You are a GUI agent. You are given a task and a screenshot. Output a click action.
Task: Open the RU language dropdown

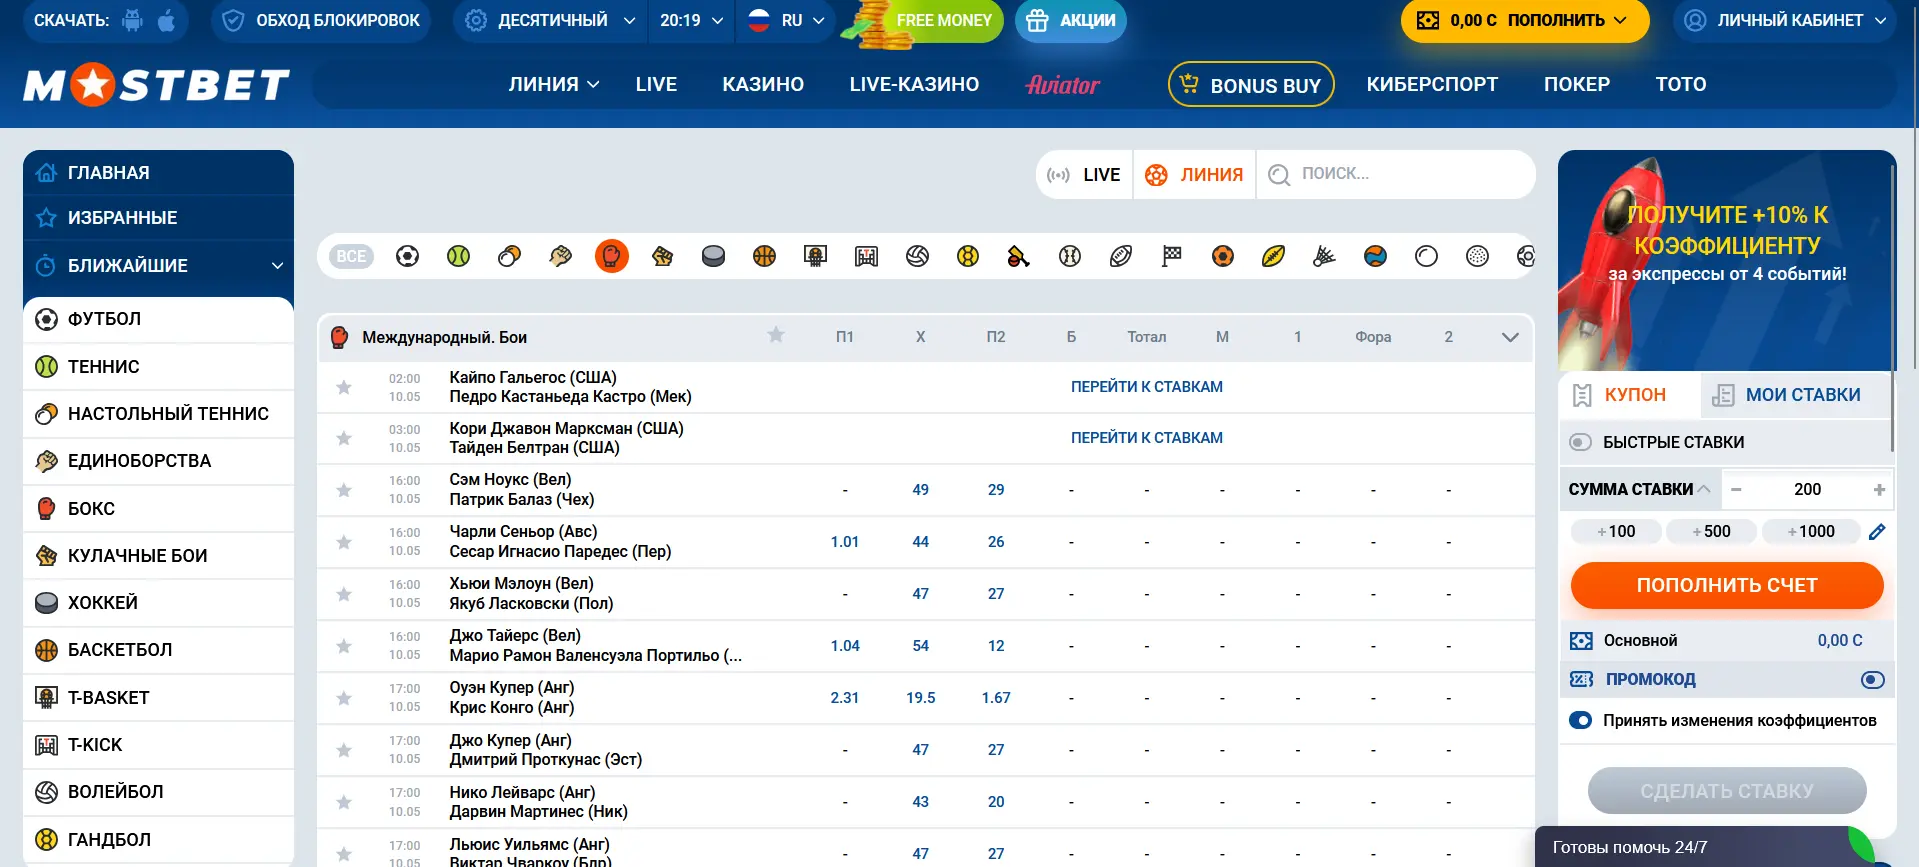click(x=786, y=20)
